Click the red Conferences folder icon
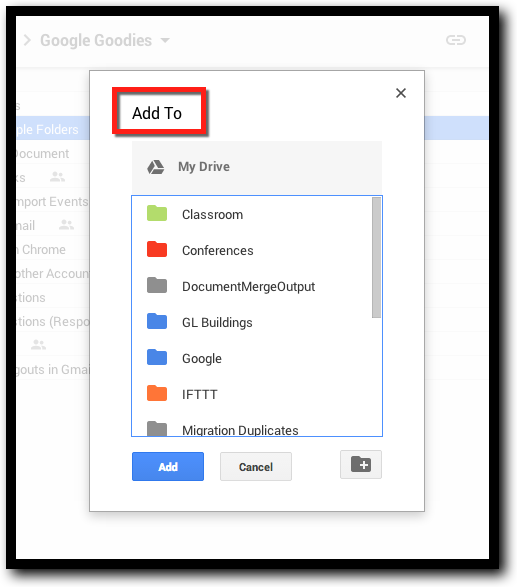Image resolution: width=517 pixels, height=587 pixels. (157, 249)
